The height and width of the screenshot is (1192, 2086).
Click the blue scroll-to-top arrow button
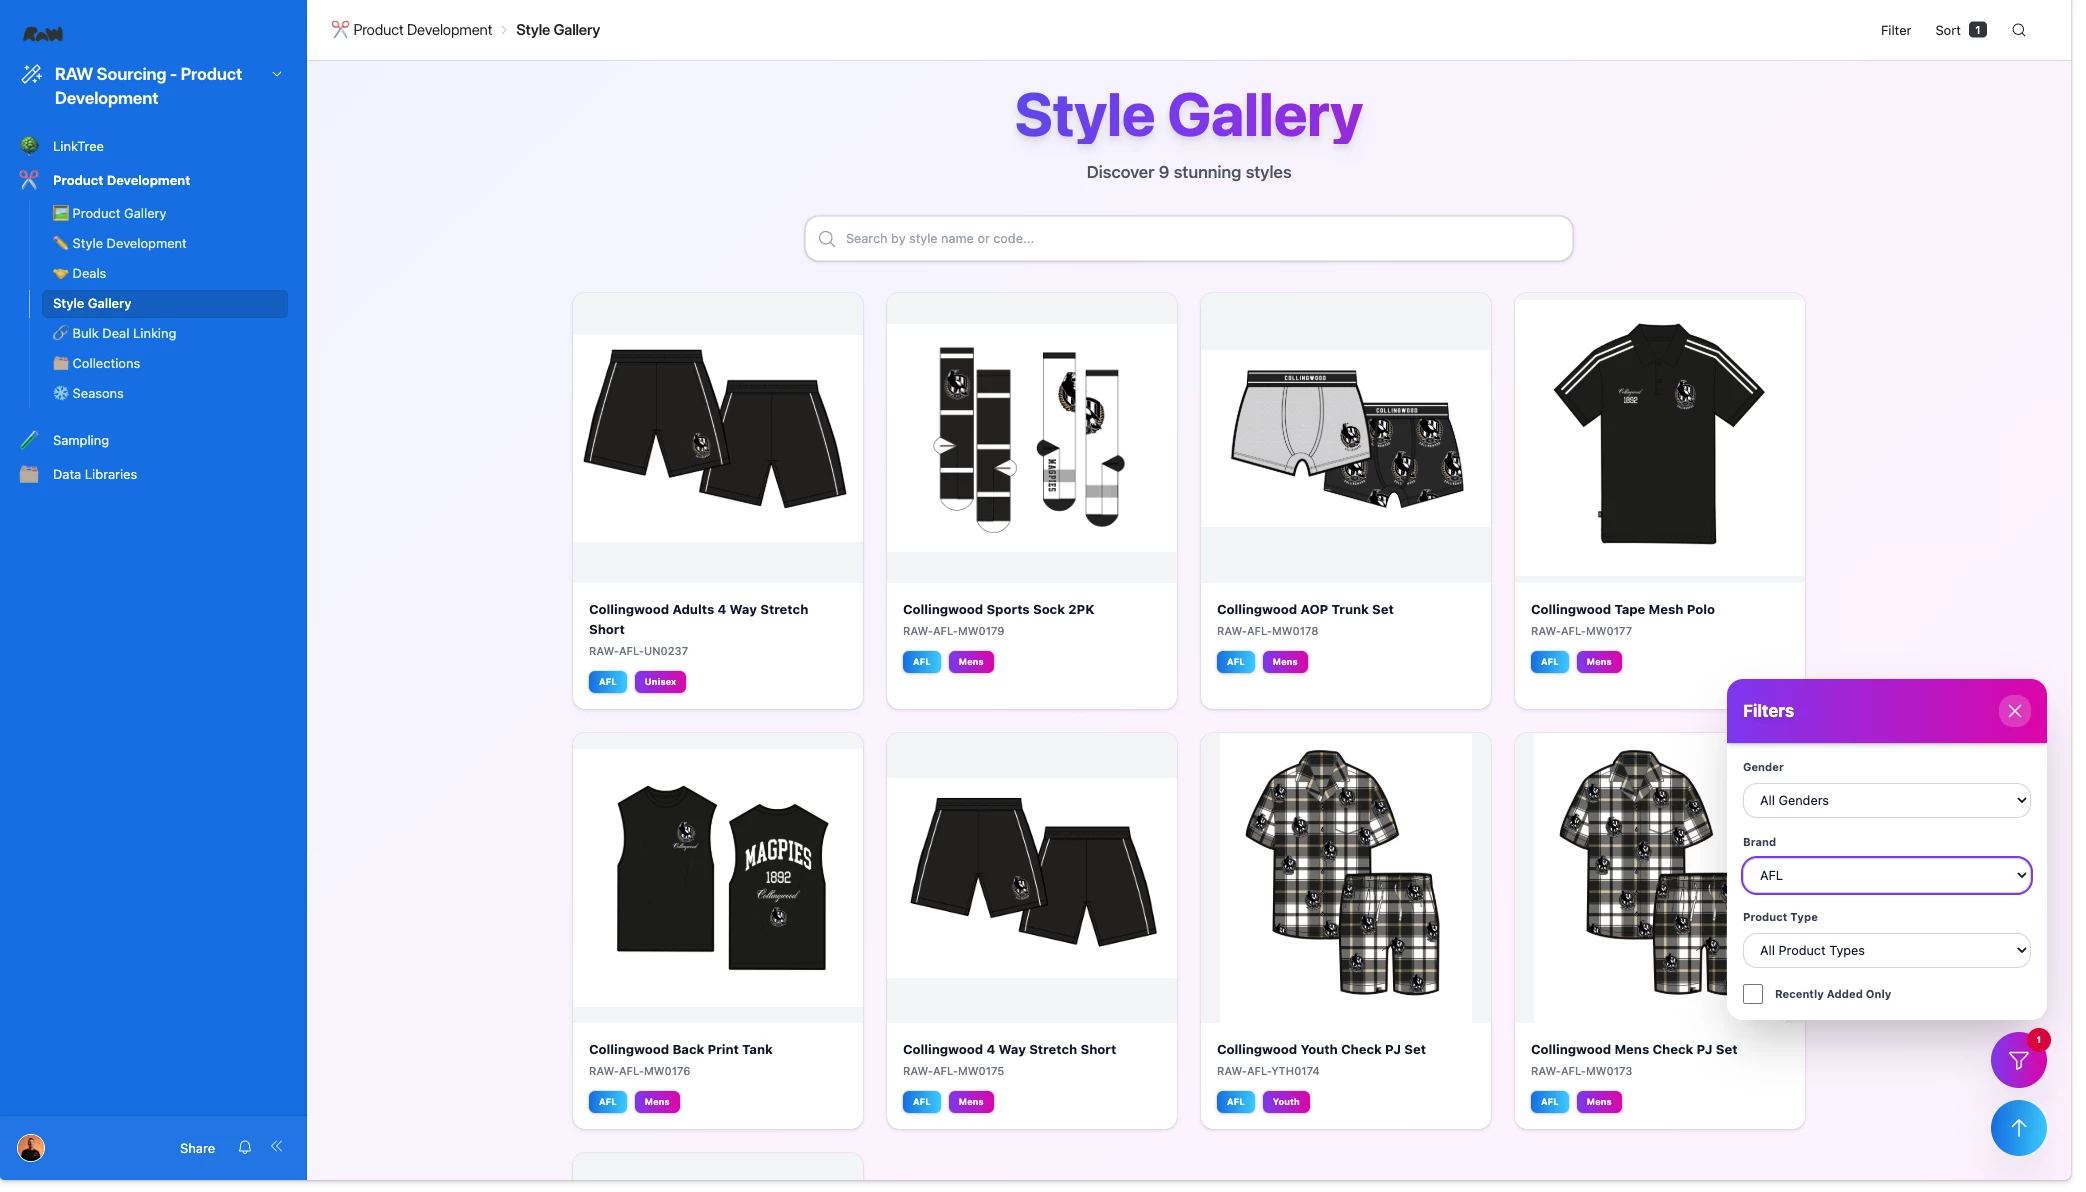(x=2018, y=1128)
